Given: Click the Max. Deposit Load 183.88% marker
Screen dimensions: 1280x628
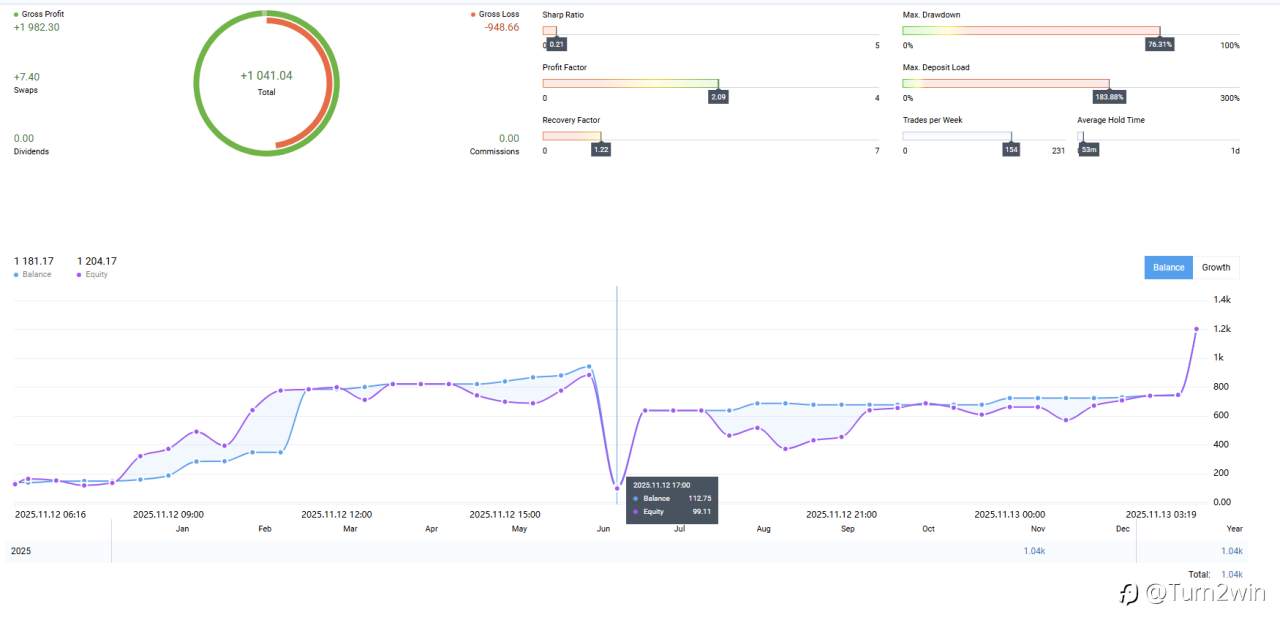Looking at the screenshot, I should (1109, 98).
